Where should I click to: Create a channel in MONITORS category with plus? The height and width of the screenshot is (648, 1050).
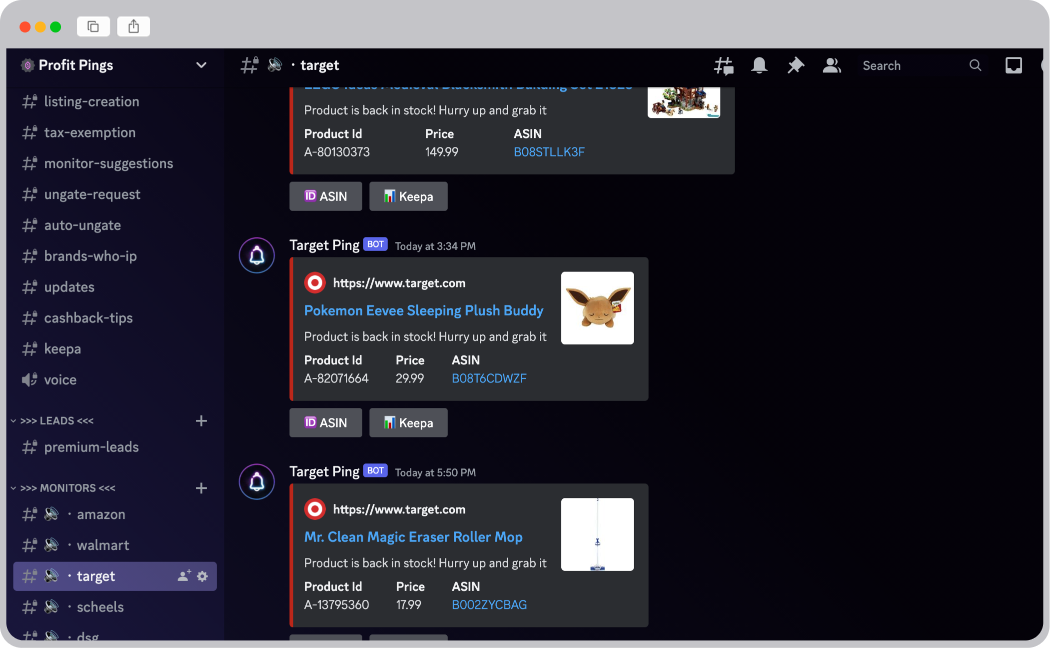coord(201,488)
